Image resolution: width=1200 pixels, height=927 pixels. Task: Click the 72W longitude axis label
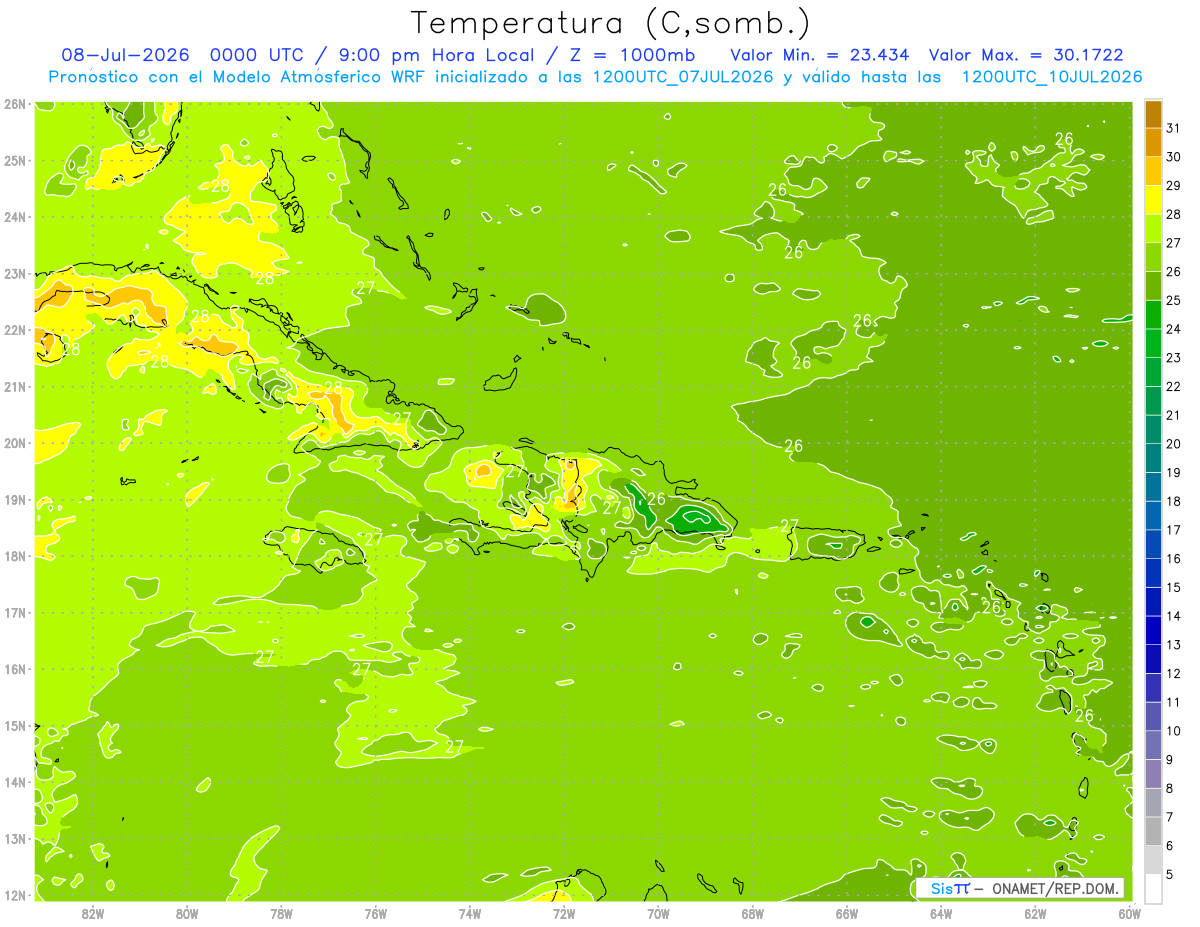point(564,913)
